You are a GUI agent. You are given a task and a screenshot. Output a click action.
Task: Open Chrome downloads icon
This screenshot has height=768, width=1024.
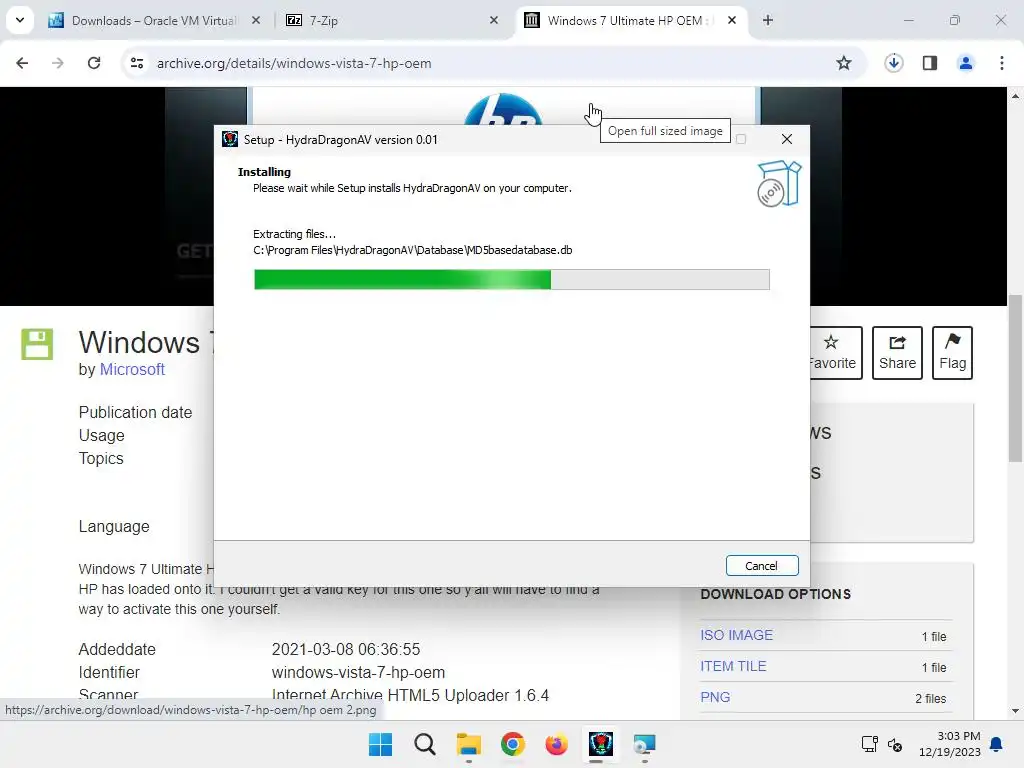[x=894, y=63]
